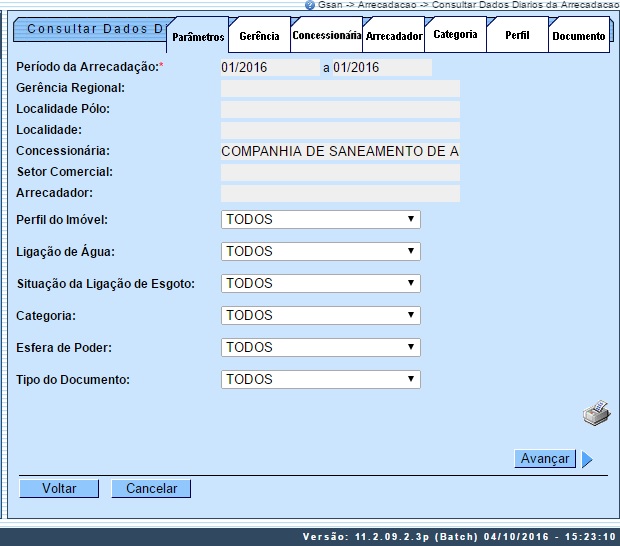Open the Documento tab
The image size is (620, 546).
[x=579, y=36]
